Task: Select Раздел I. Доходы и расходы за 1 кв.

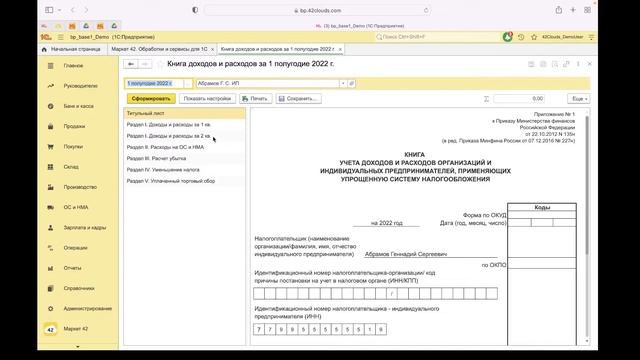Action: [x=184, y=124]
